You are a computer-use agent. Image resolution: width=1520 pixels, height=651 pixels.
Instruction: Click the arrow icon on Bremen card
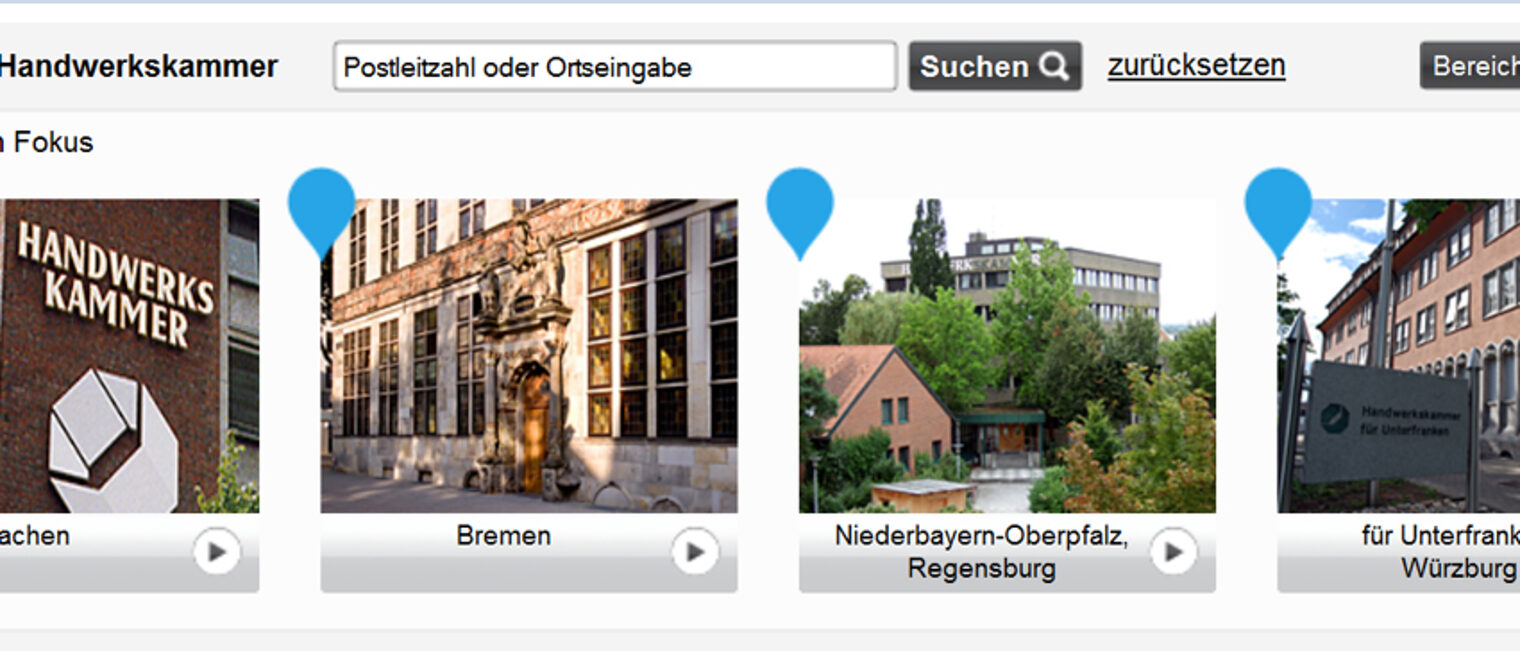pos(695,551)
